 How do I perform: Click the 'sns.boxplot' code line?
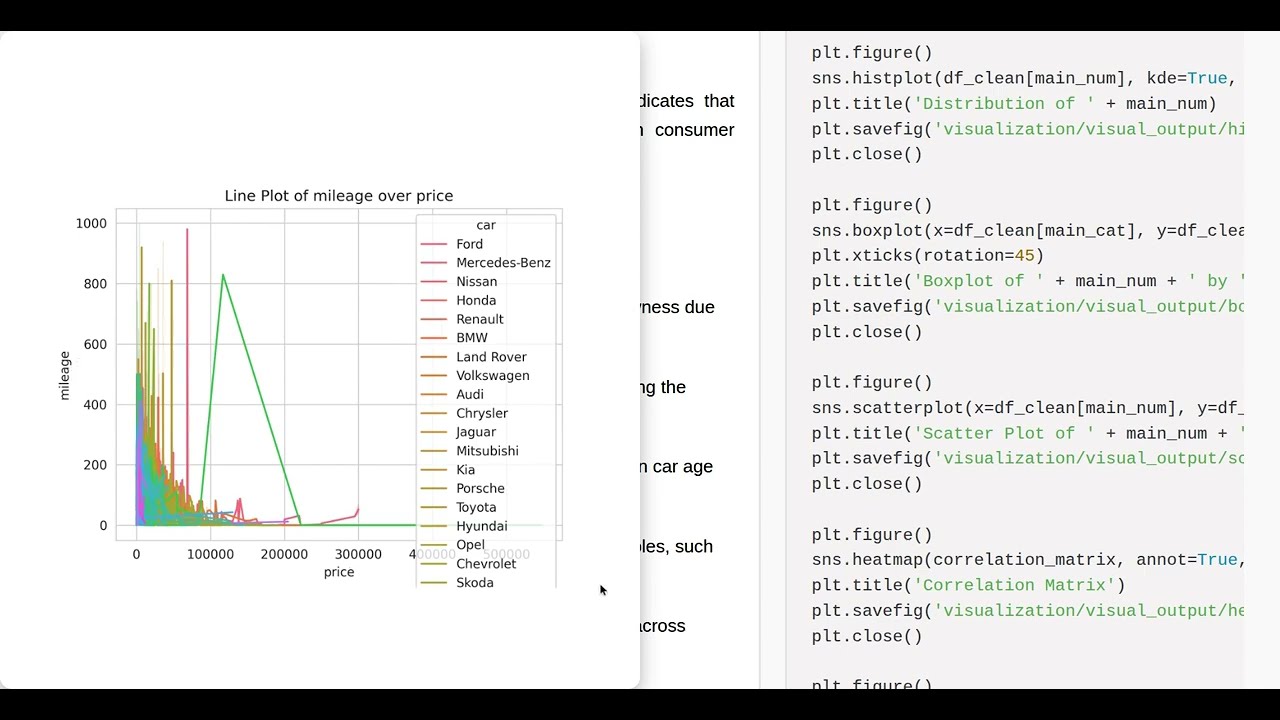click(1028, 230)
